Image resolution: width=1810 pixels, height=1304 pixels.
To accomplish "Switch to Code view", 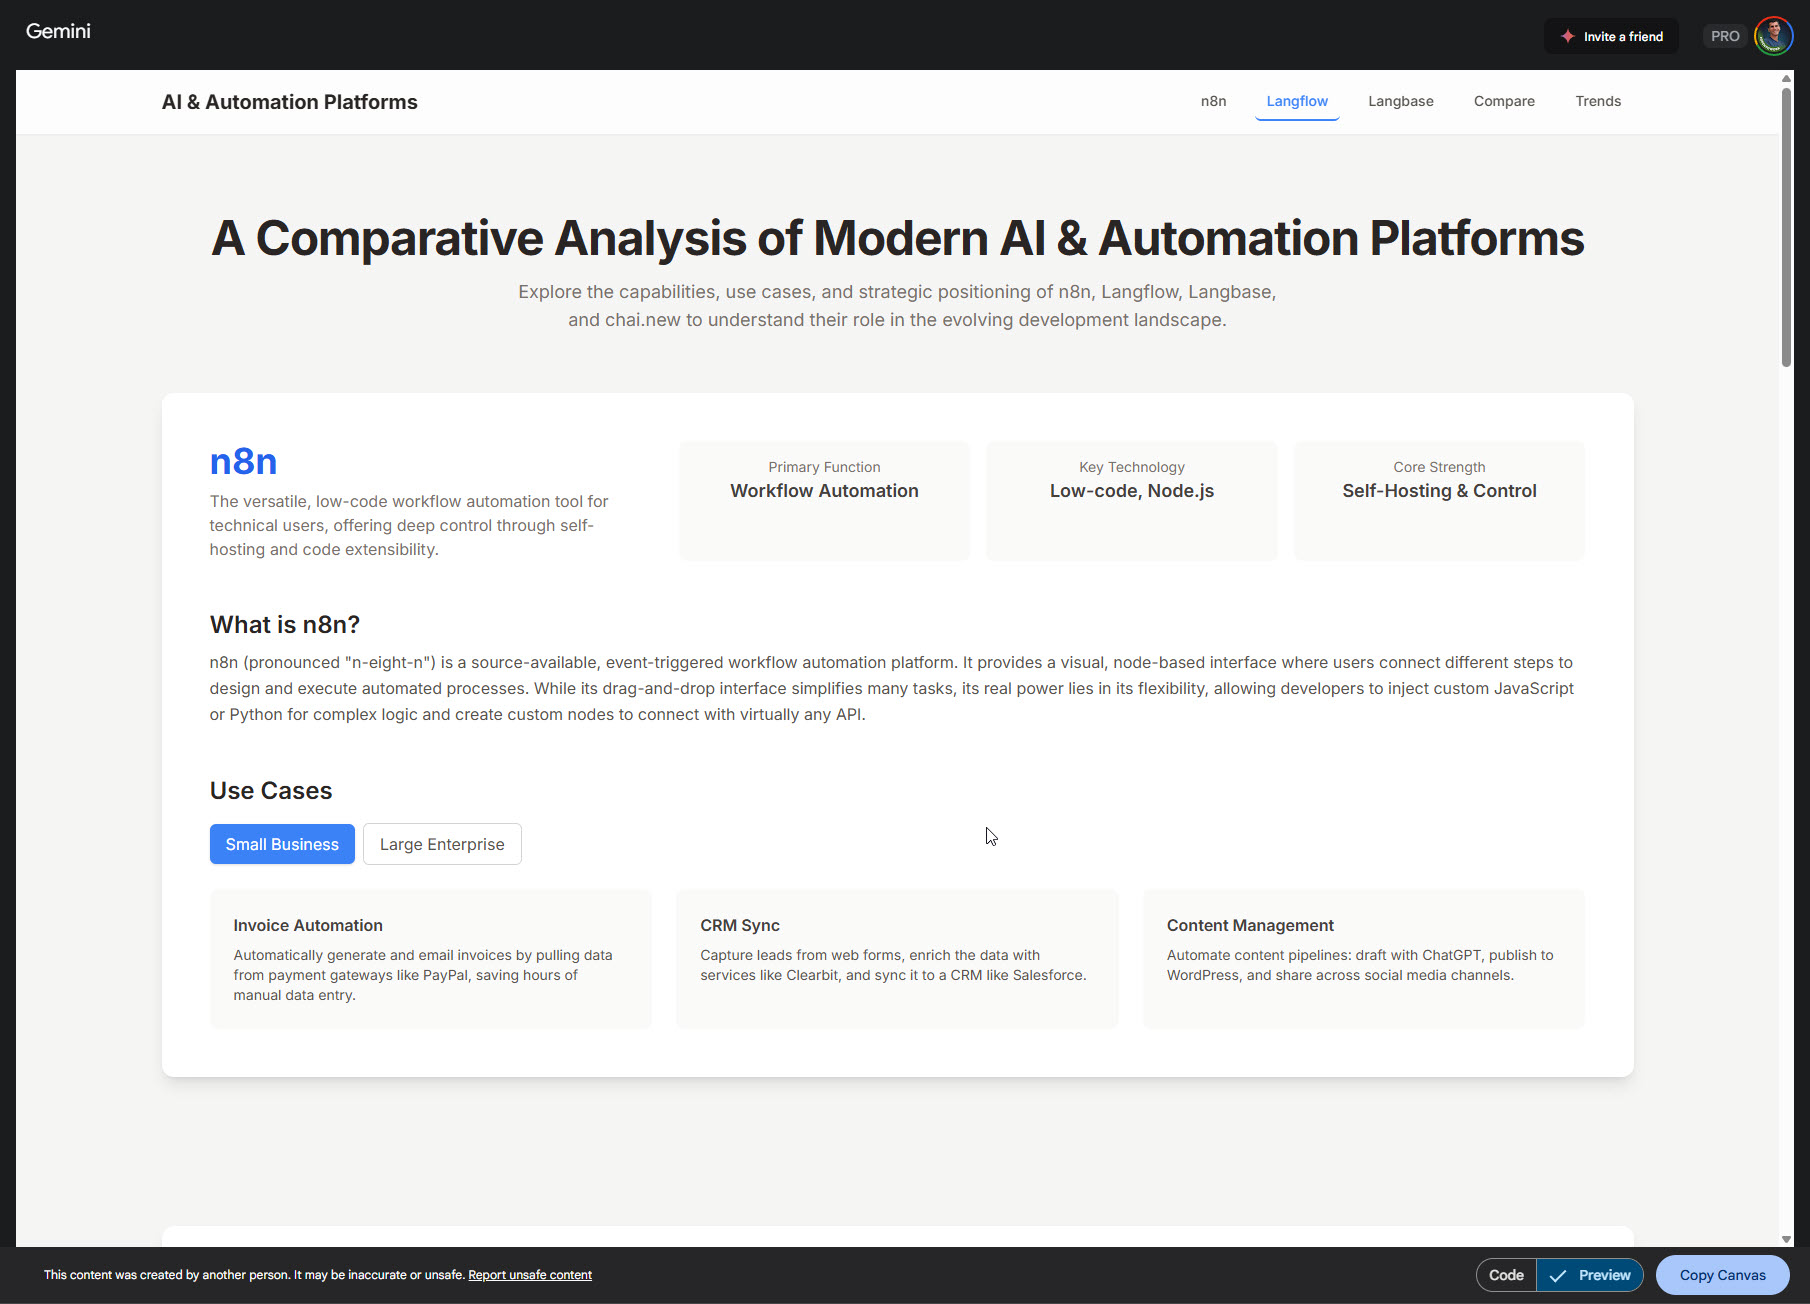I will point(1506,1275).
